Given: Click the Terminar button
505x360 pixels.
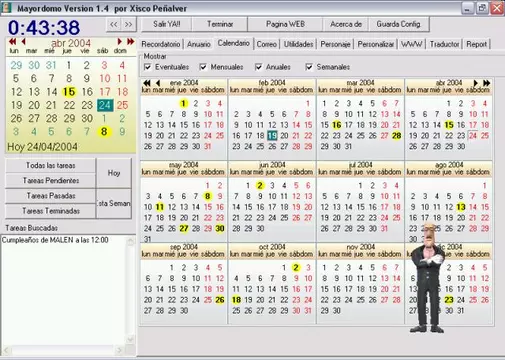Looking at the screenshot, I should click(220, 24).
